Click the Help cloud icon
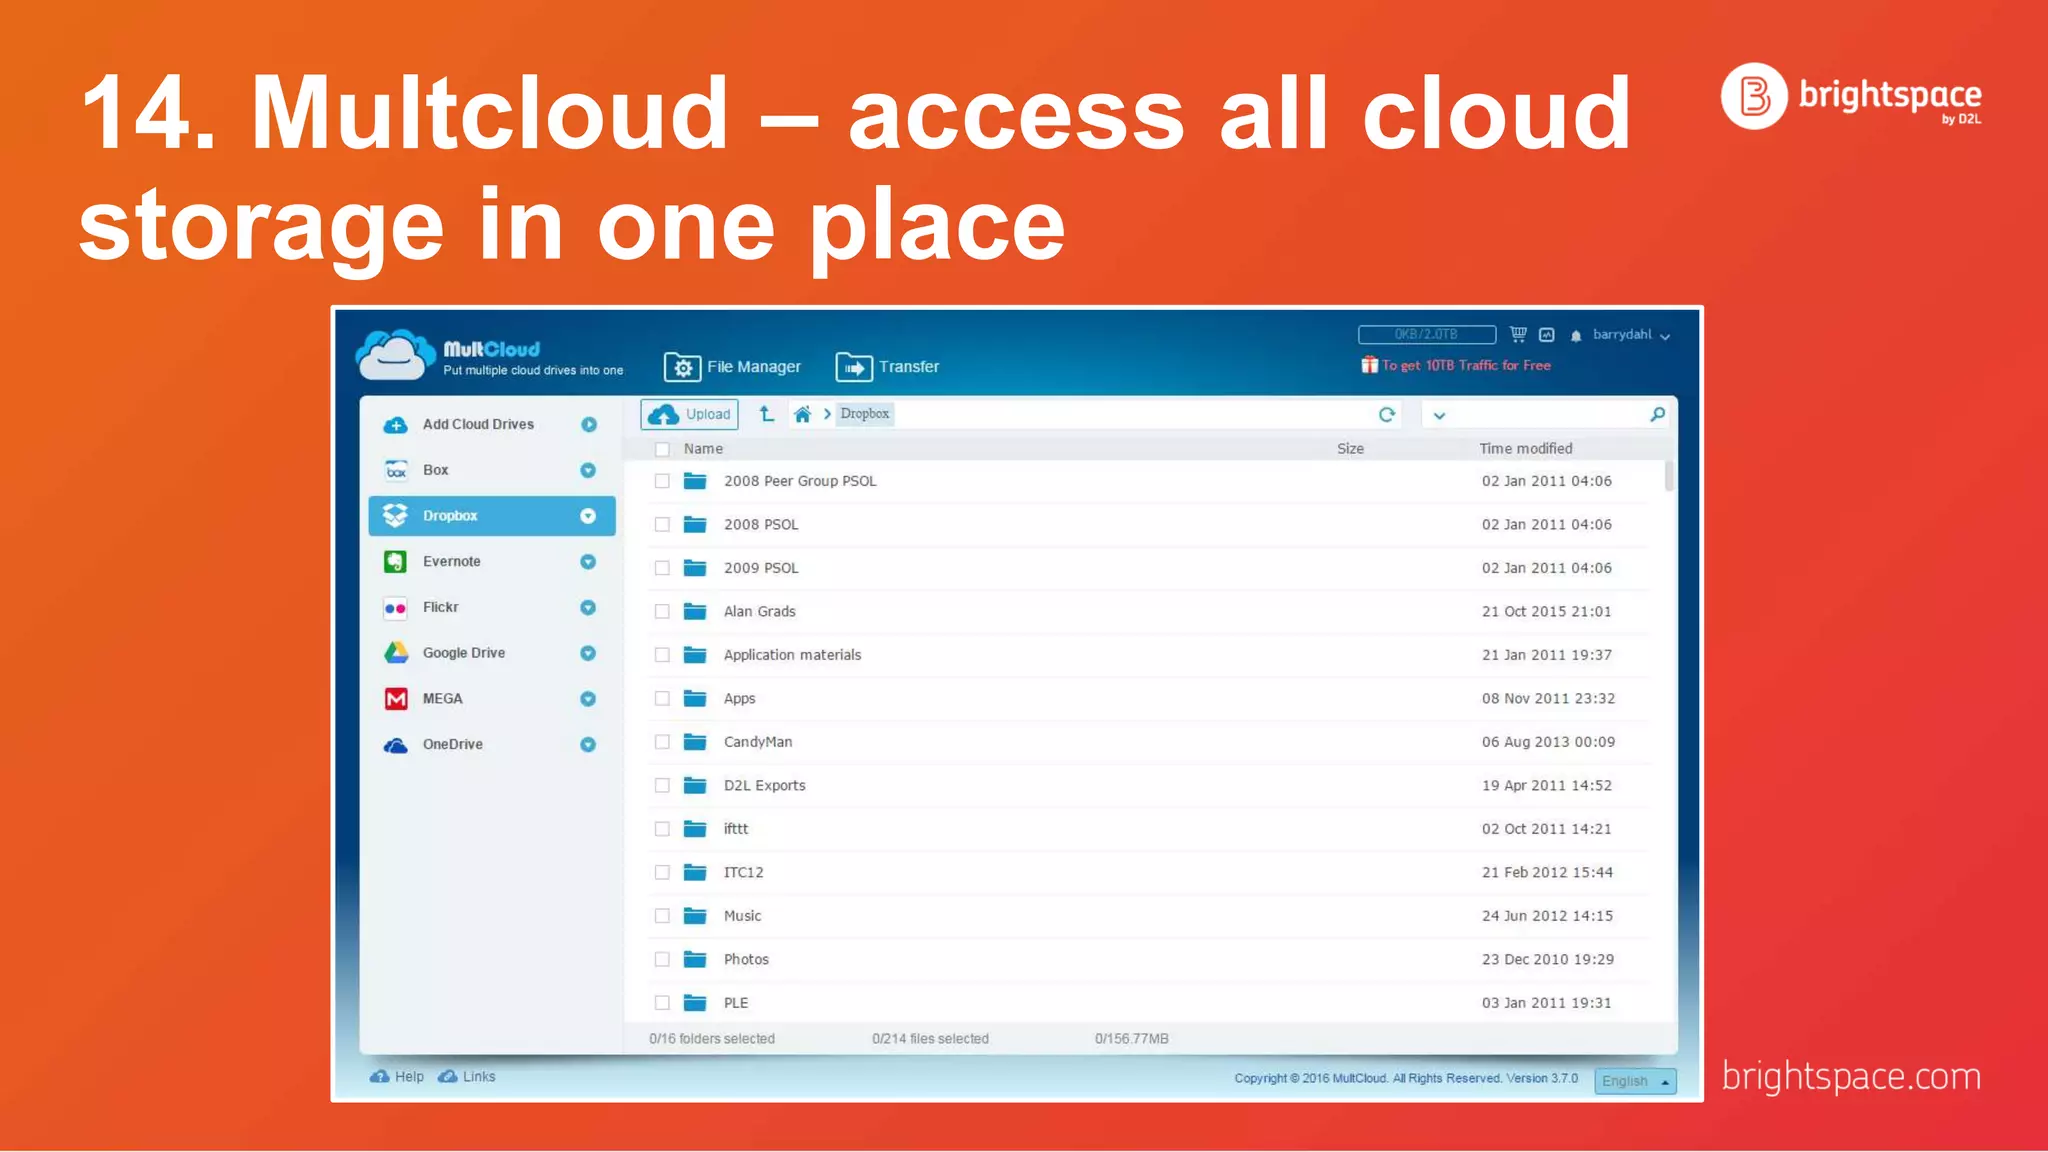Viewport: 2048px width, 1152px height. pyautogui.click(x=380, y=1077)
